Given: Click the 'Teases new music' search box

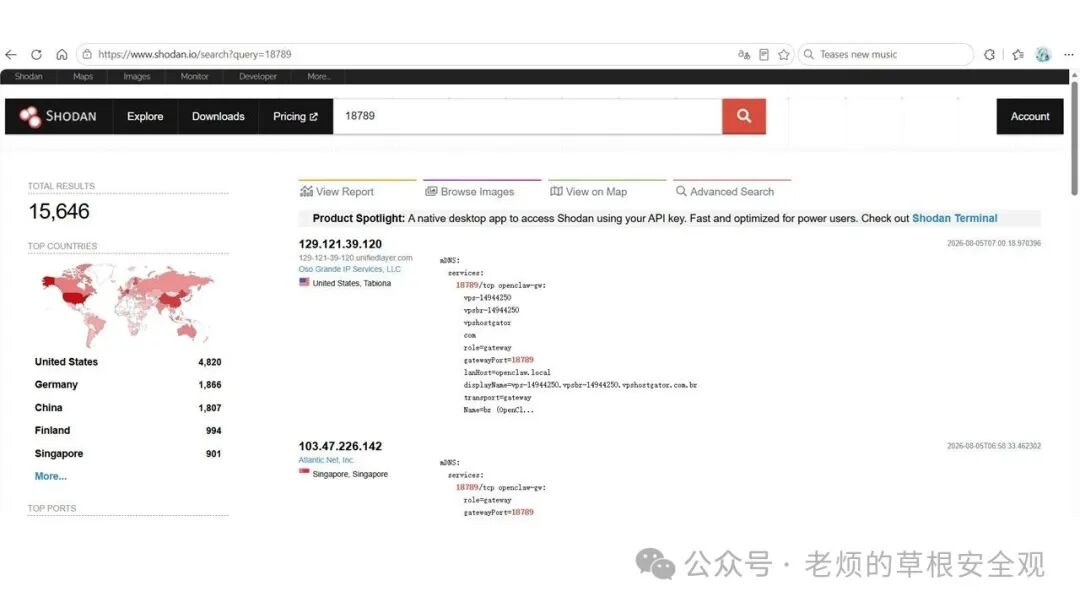Looking at the screenshot, I should pos(885,54).
